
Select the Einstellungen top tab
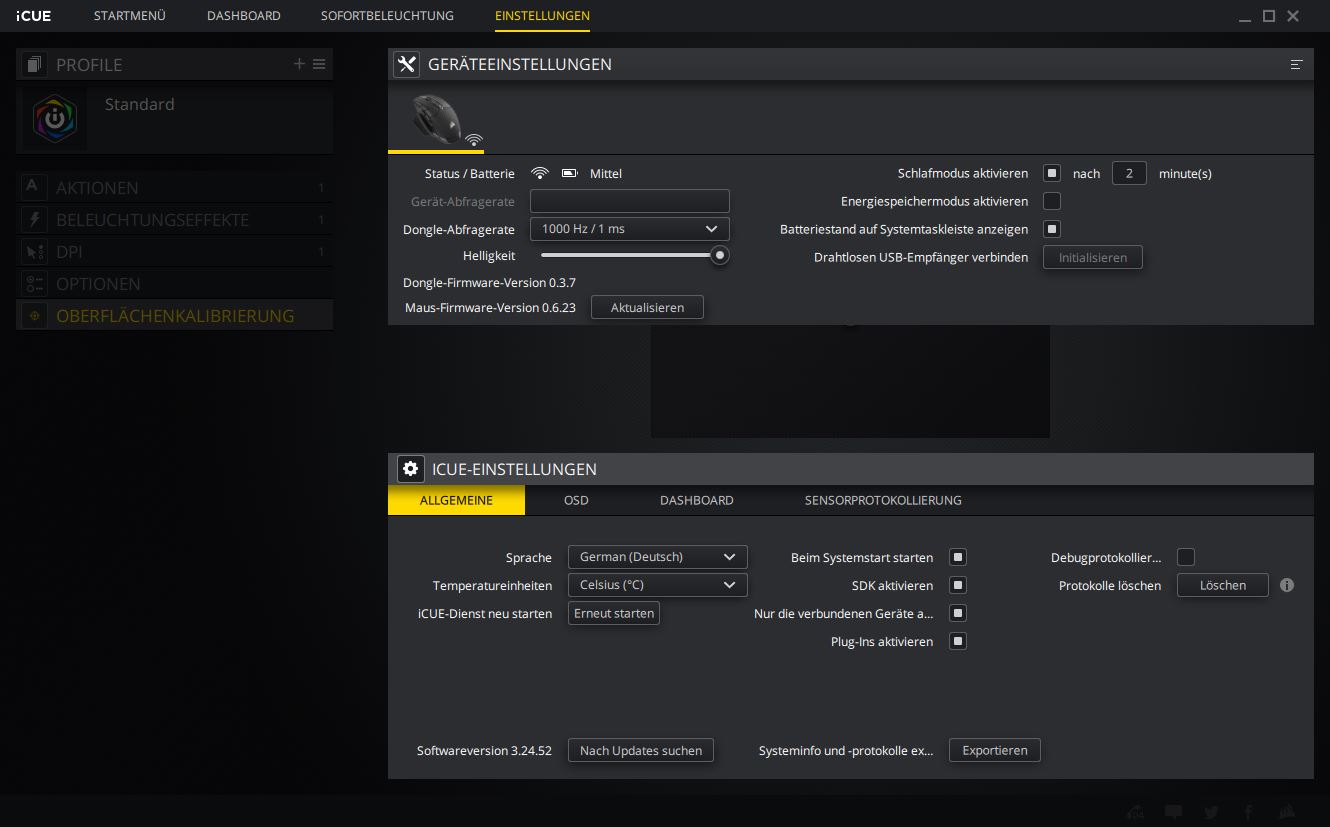[542, 16]
